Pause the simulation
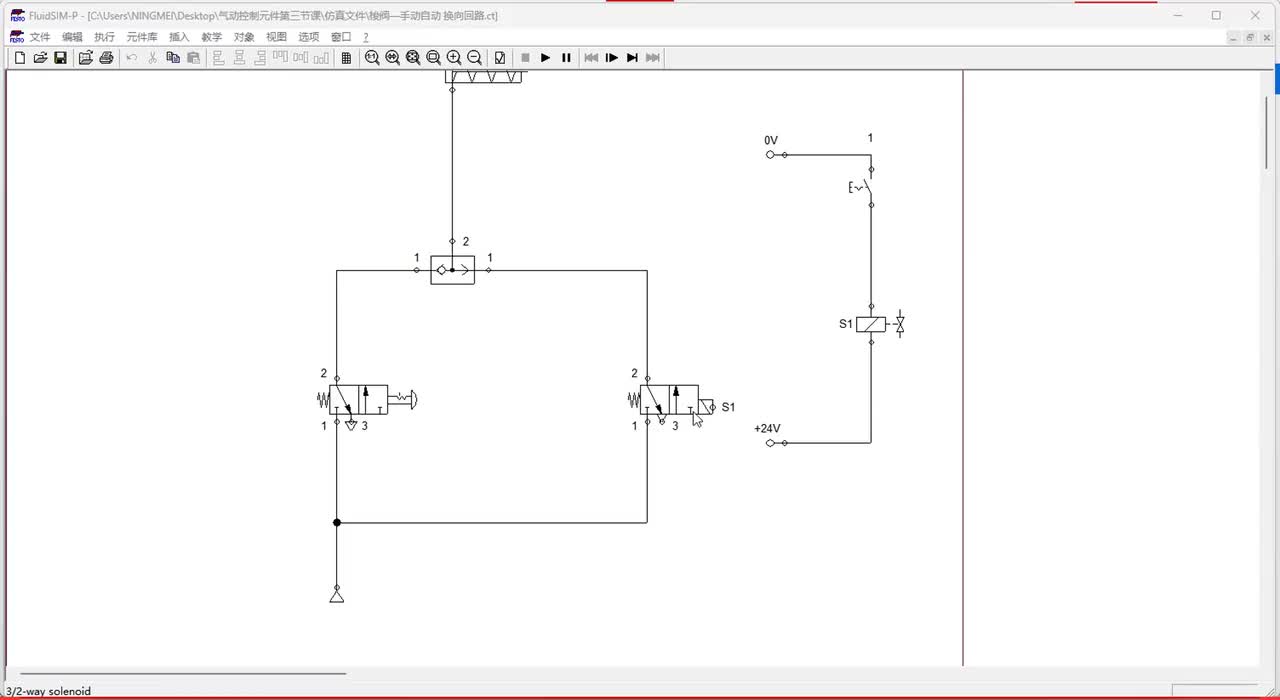Image resolution: width=1280 pixels, height=700 pixels. point(566,58)
